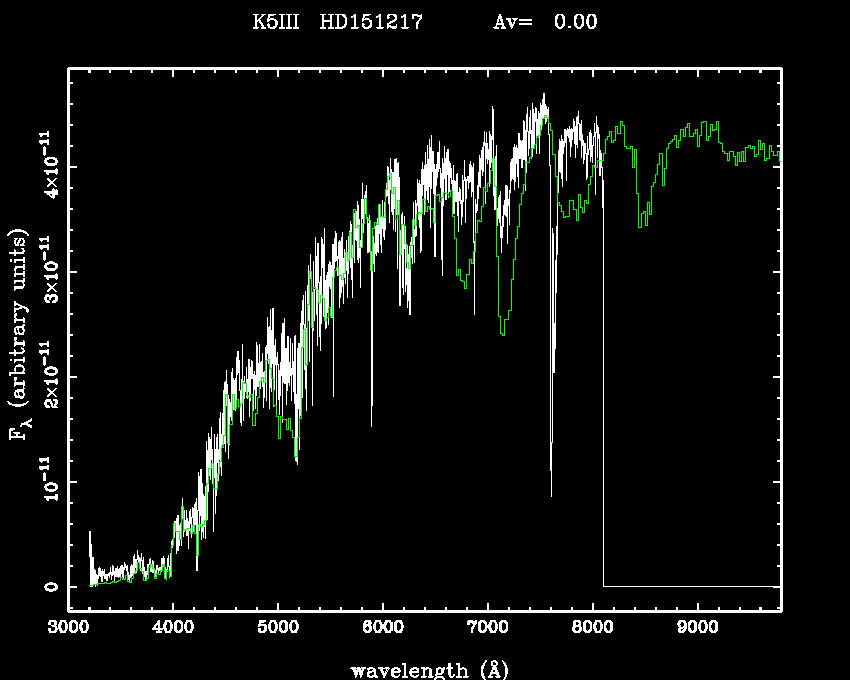Pick the 6000 x-axis tick label
The height and width of the screenshot is (680, 850).
383,628
